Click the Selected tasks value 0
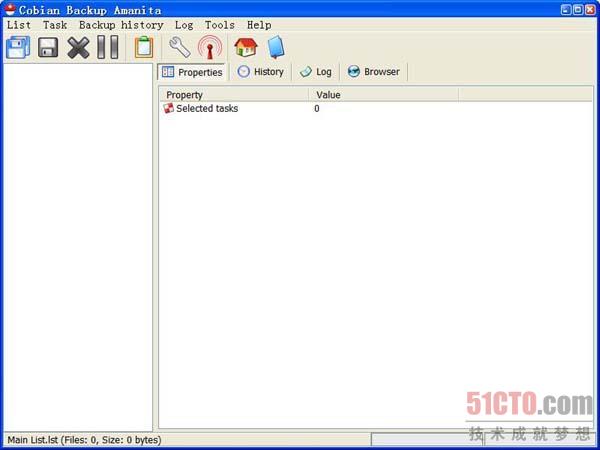 pos(317,109)
